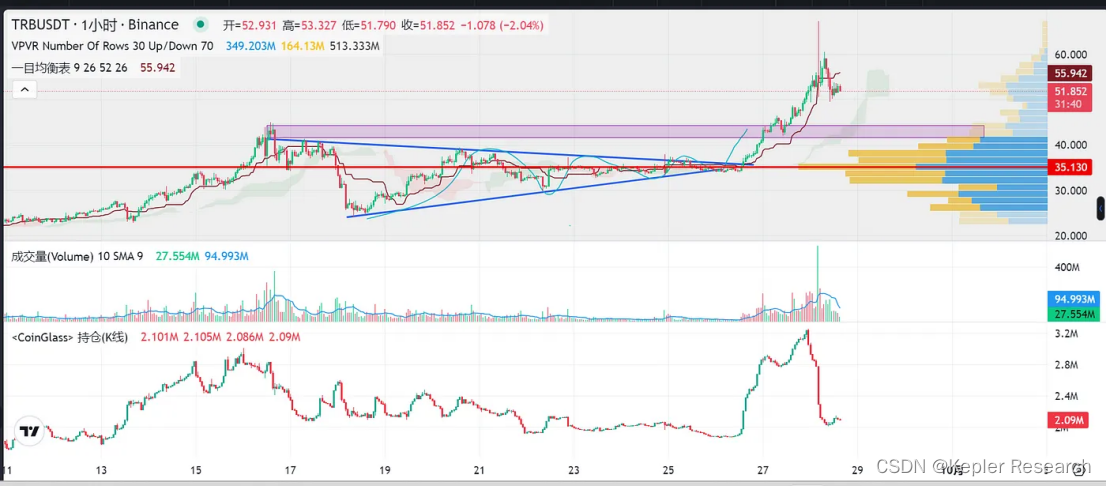Click date label 19 on time axis
The height and width of the screenshot is (486, 1106).
click(385, 470)
